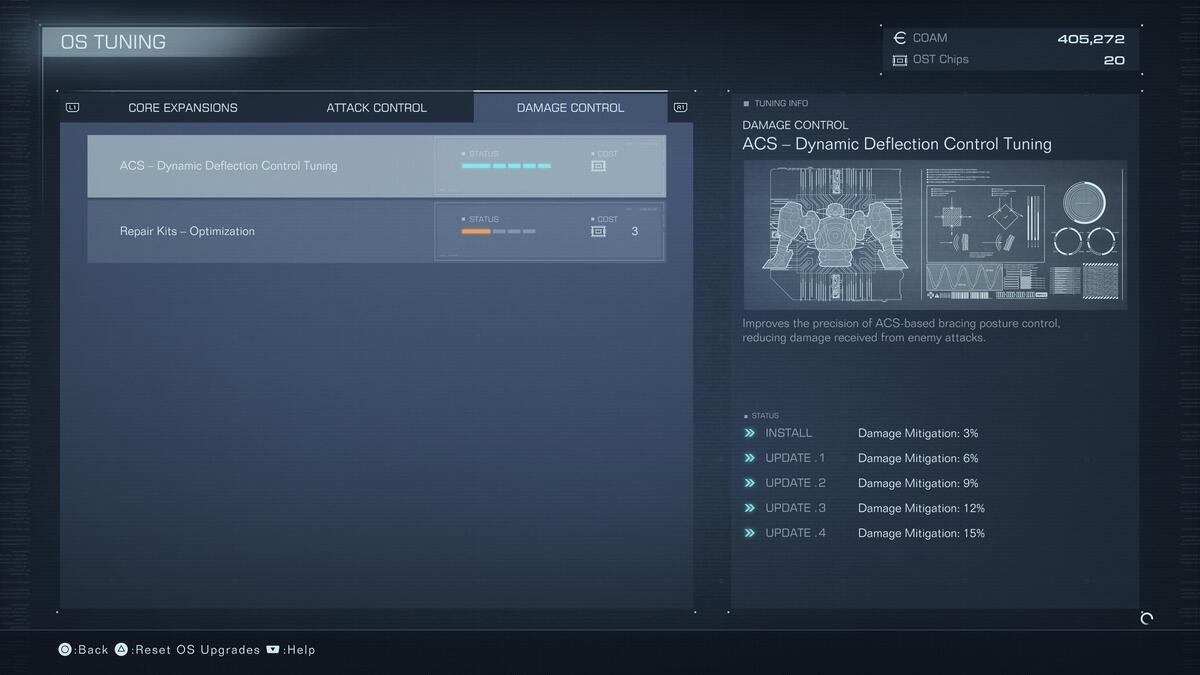This screenshot has width=1200, height=675.
Task: Select ACS – Dynamic Deflection Control Tuning
Action: [x=229, y=166]
